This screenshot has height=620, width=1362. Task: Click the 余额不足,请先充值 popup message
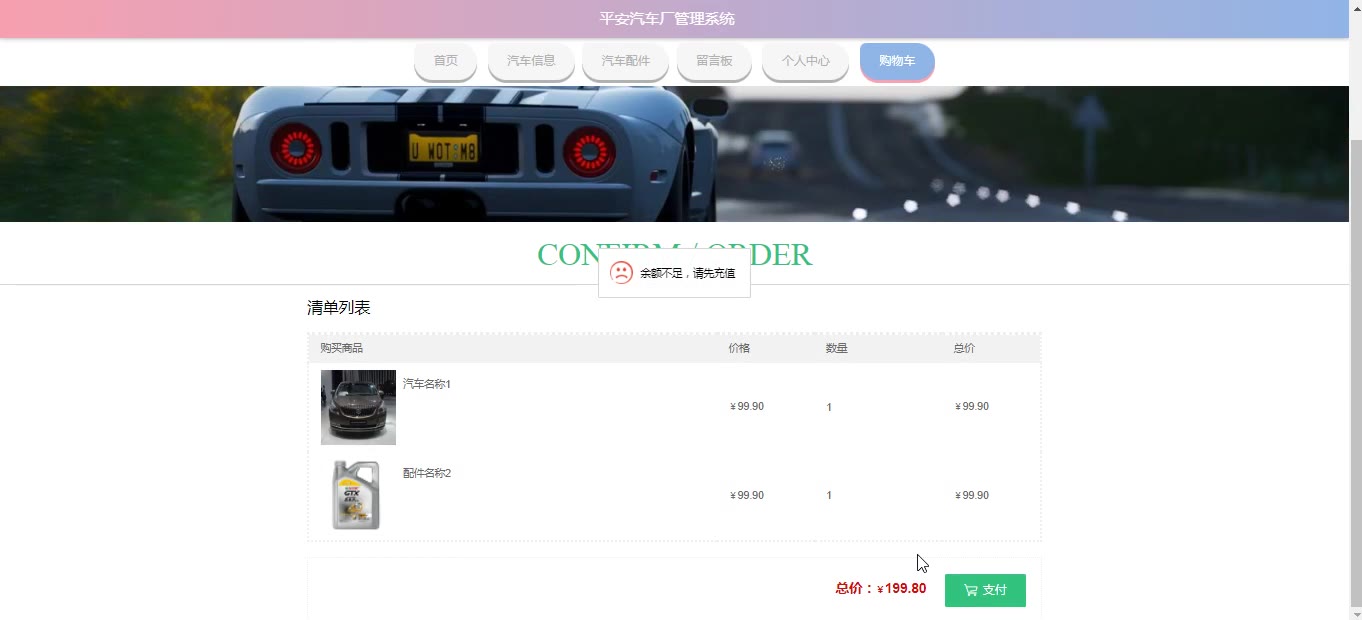[688, 273]
